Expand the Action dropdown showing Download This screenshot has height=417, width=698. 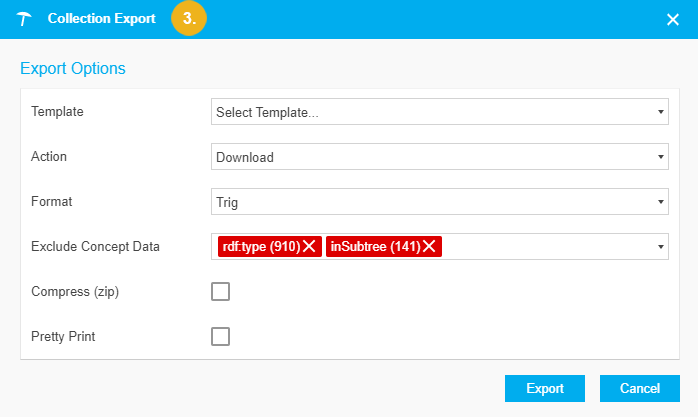click(x=440, y=157)
